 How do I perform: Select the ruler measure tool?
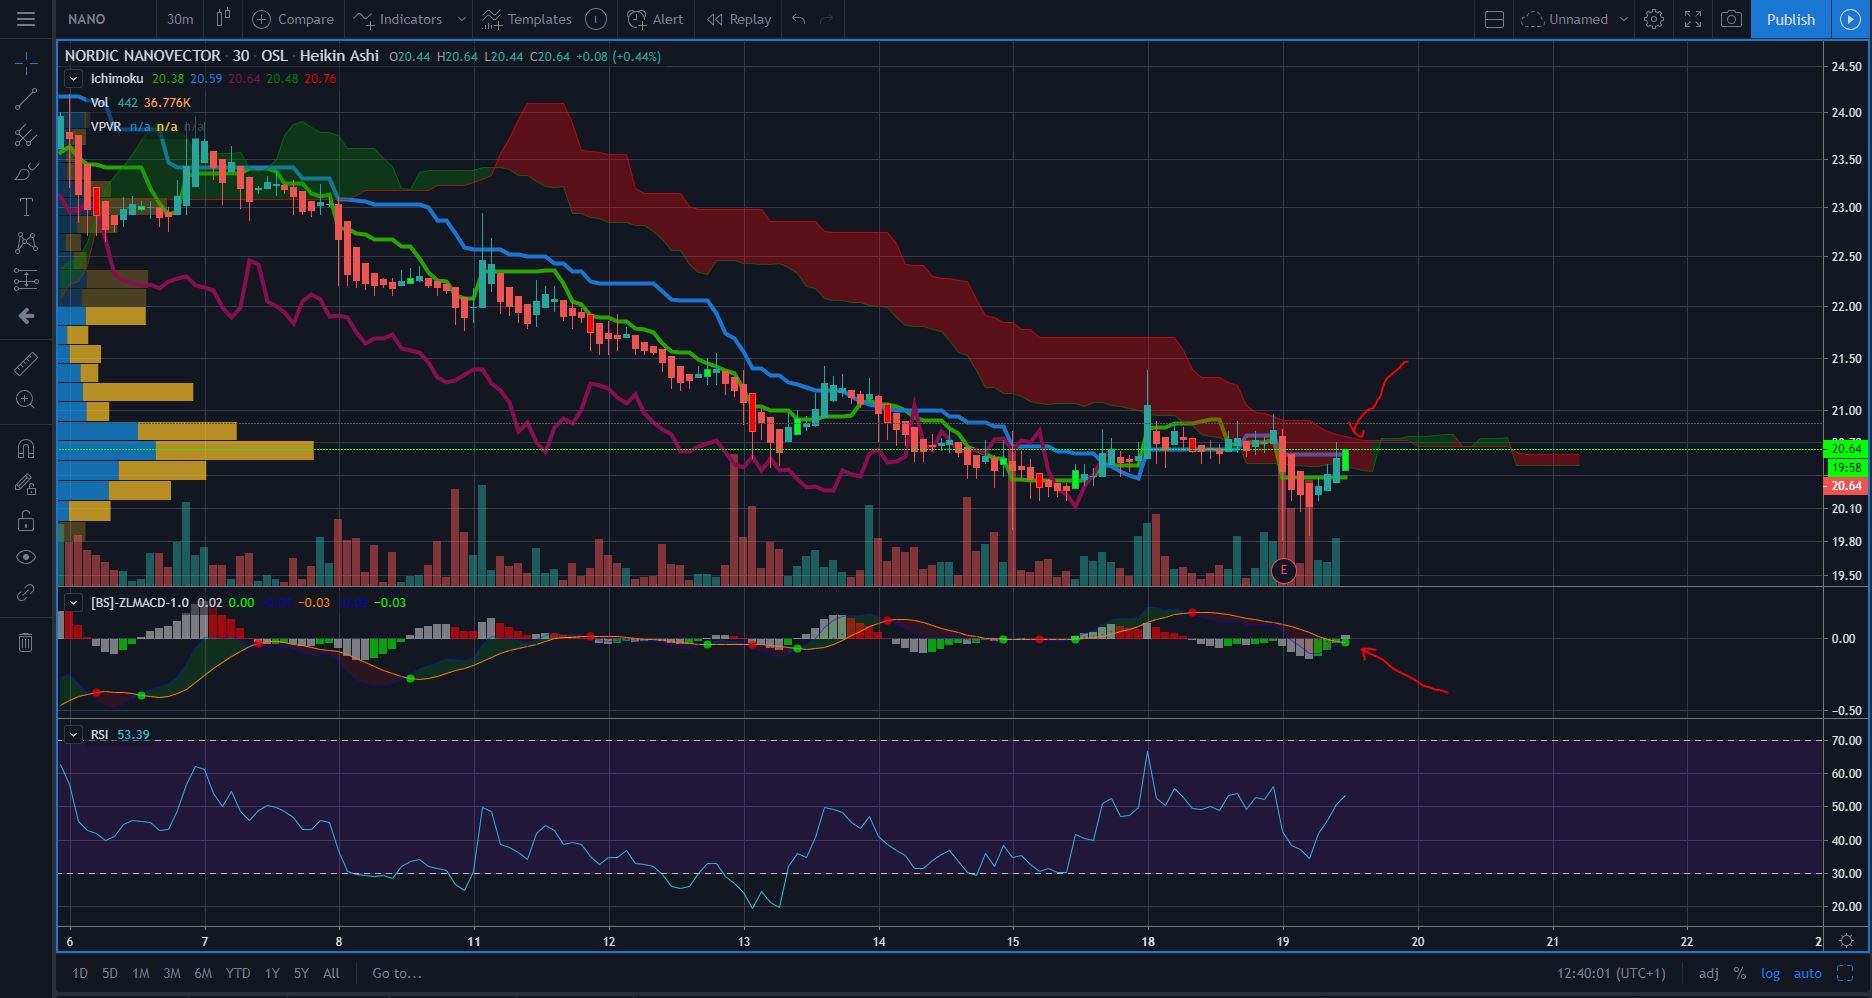[26, 363]
